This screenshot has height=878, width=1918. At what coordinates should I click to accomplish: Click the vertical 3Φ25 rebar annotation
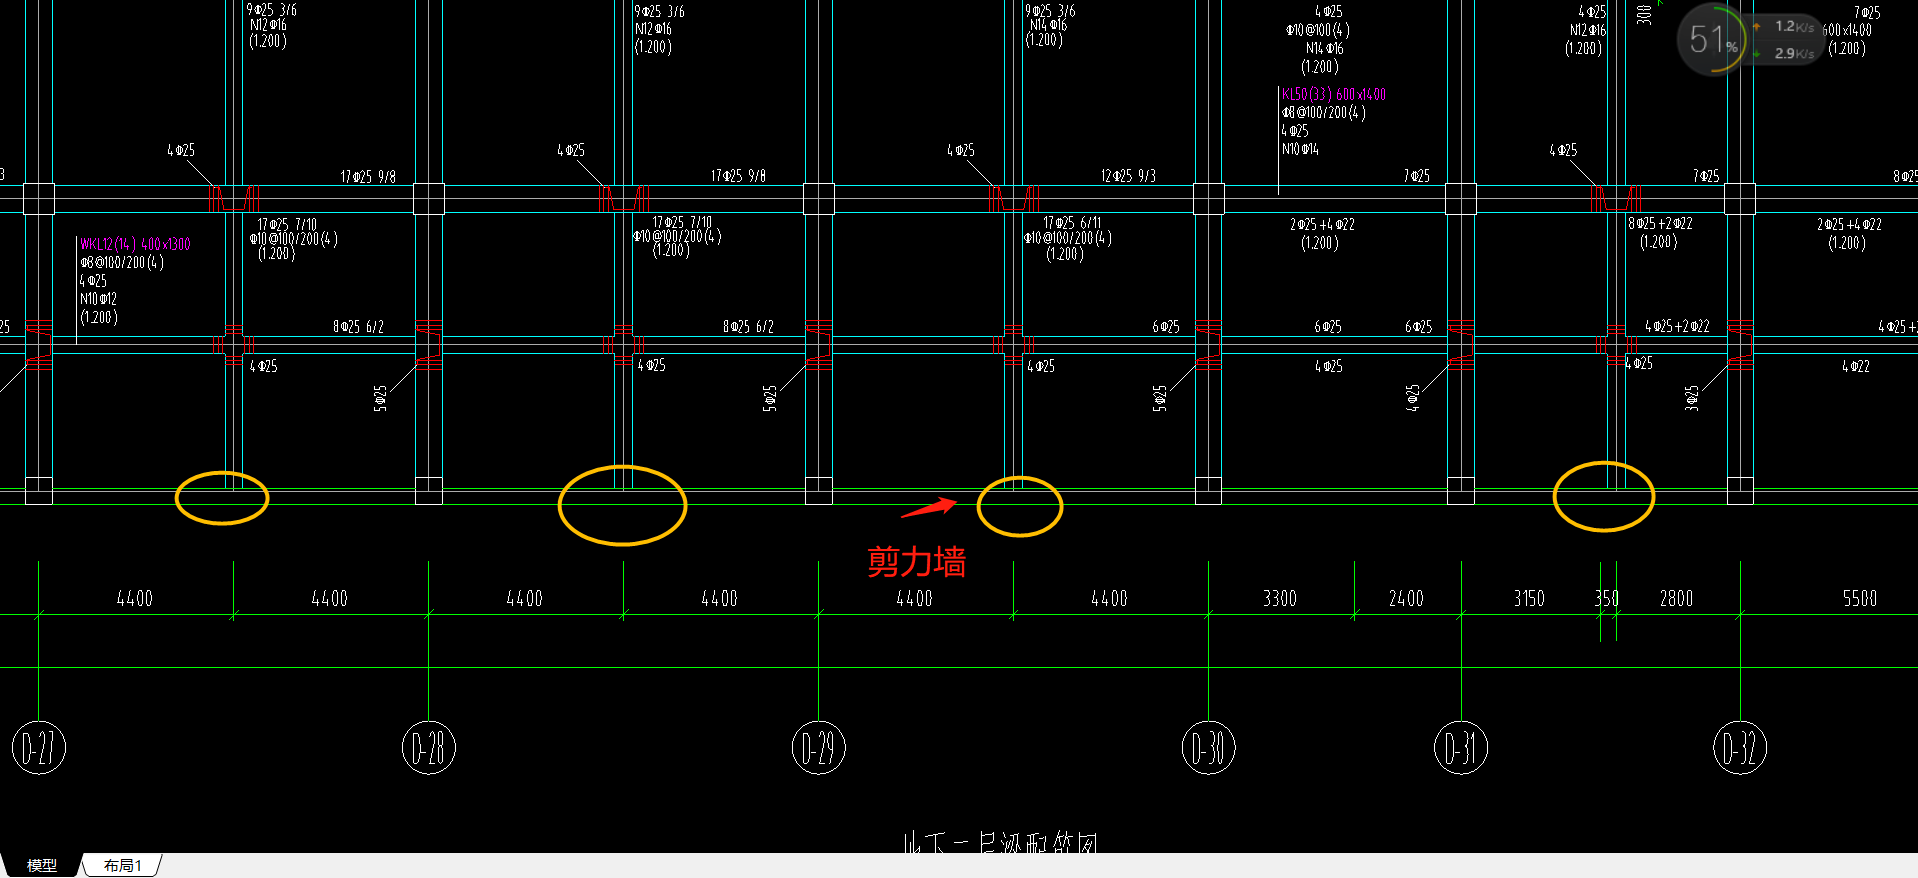tap(1691, 398)
